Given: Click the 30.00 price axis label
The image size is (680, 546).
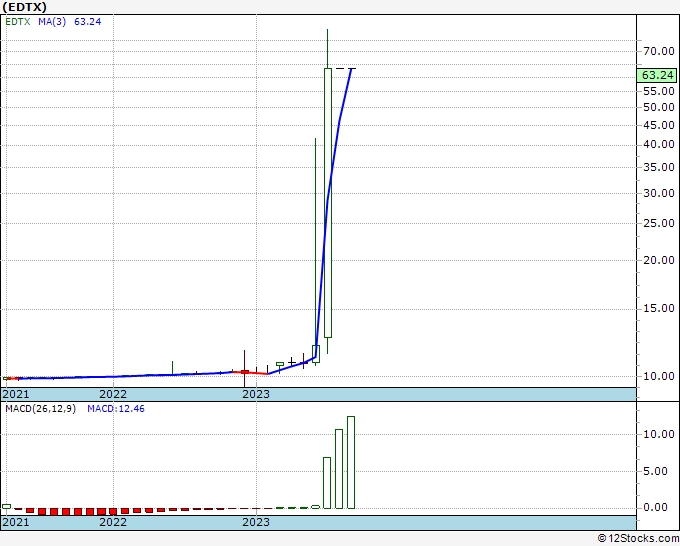Looking at the screenshot, I should [659, 193].
